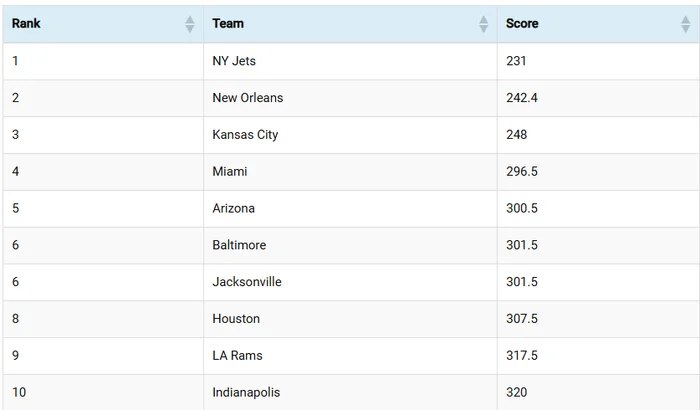Click the Score column sort arrows
Image resolution: width=700 pixels, height=410 pixels.
(685, 24)
